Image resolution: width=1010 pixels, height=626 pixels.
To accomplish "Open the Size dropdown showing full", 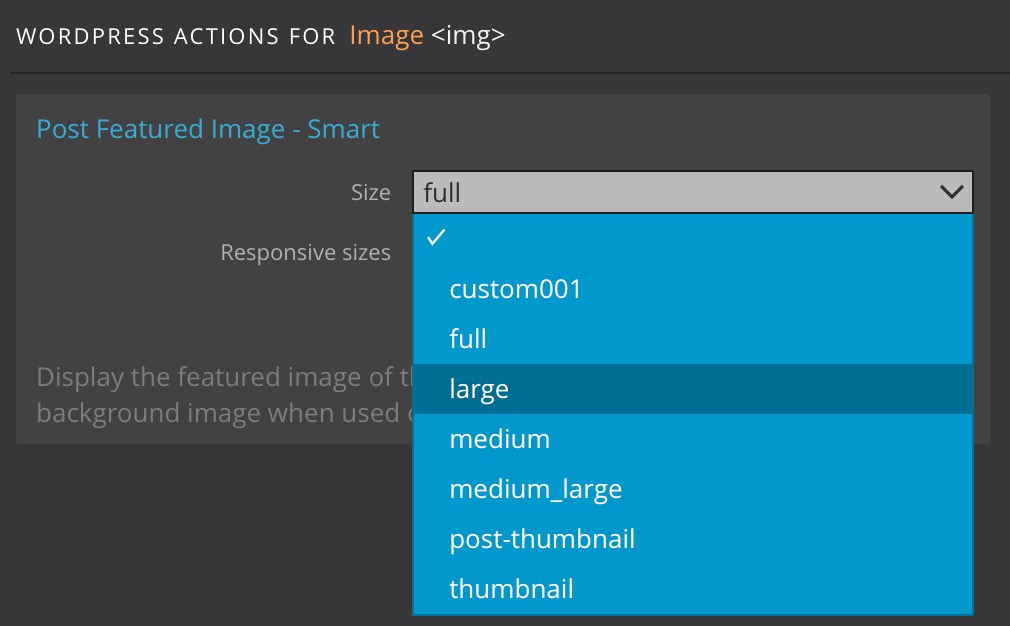I will point(692,192).
